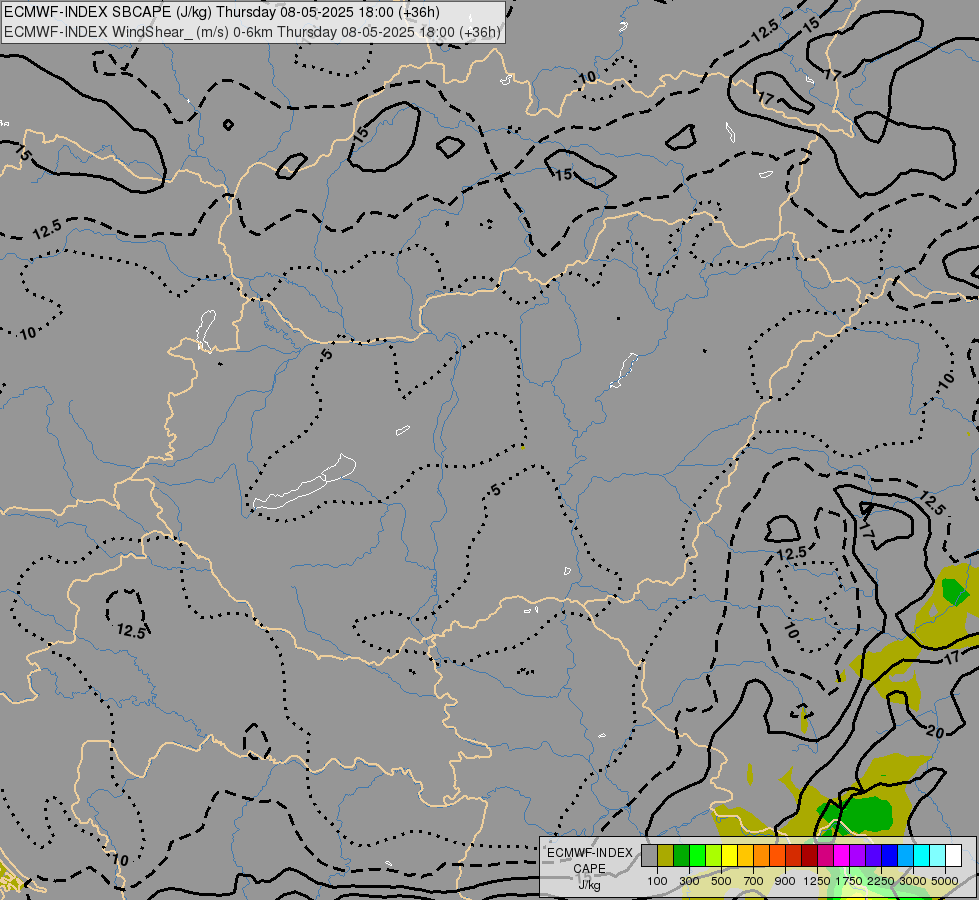Click the 300 tick label in the legend
This screenshot has width=979, height=900.
pos(689,881)
